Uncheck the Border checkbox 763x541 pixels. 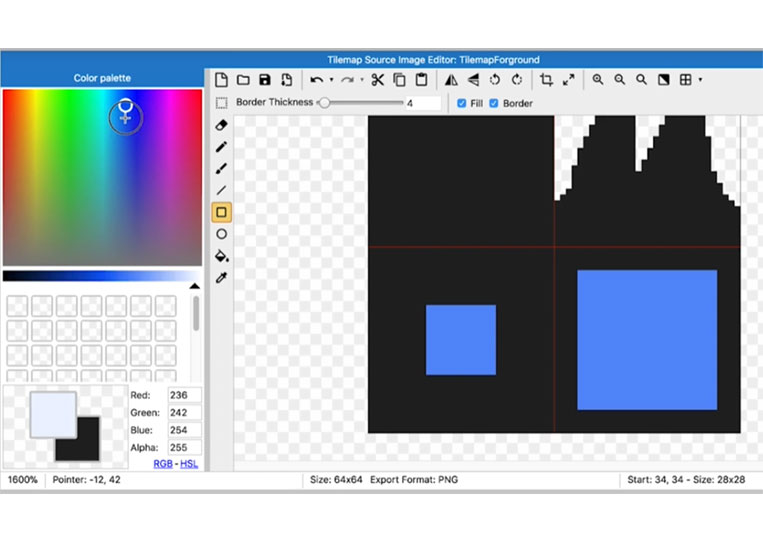(x=494, y=103)
